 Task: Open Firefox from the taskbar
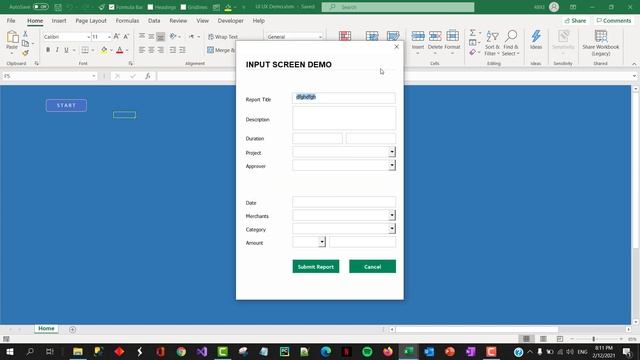388,351
